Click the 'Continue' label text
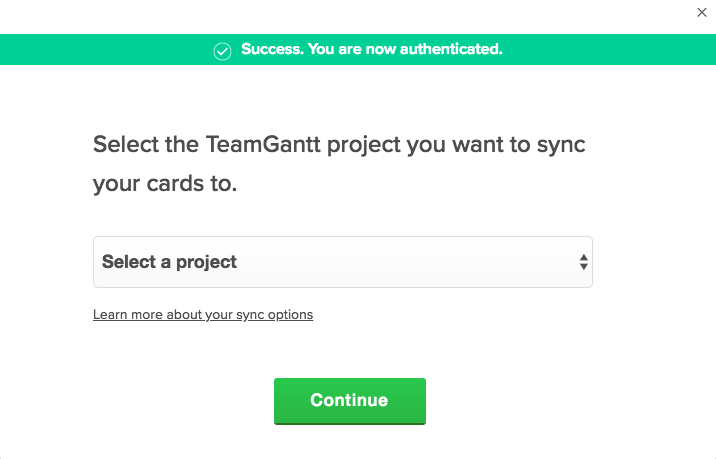This screenshot has width=716, height=459. click(349, 400)
